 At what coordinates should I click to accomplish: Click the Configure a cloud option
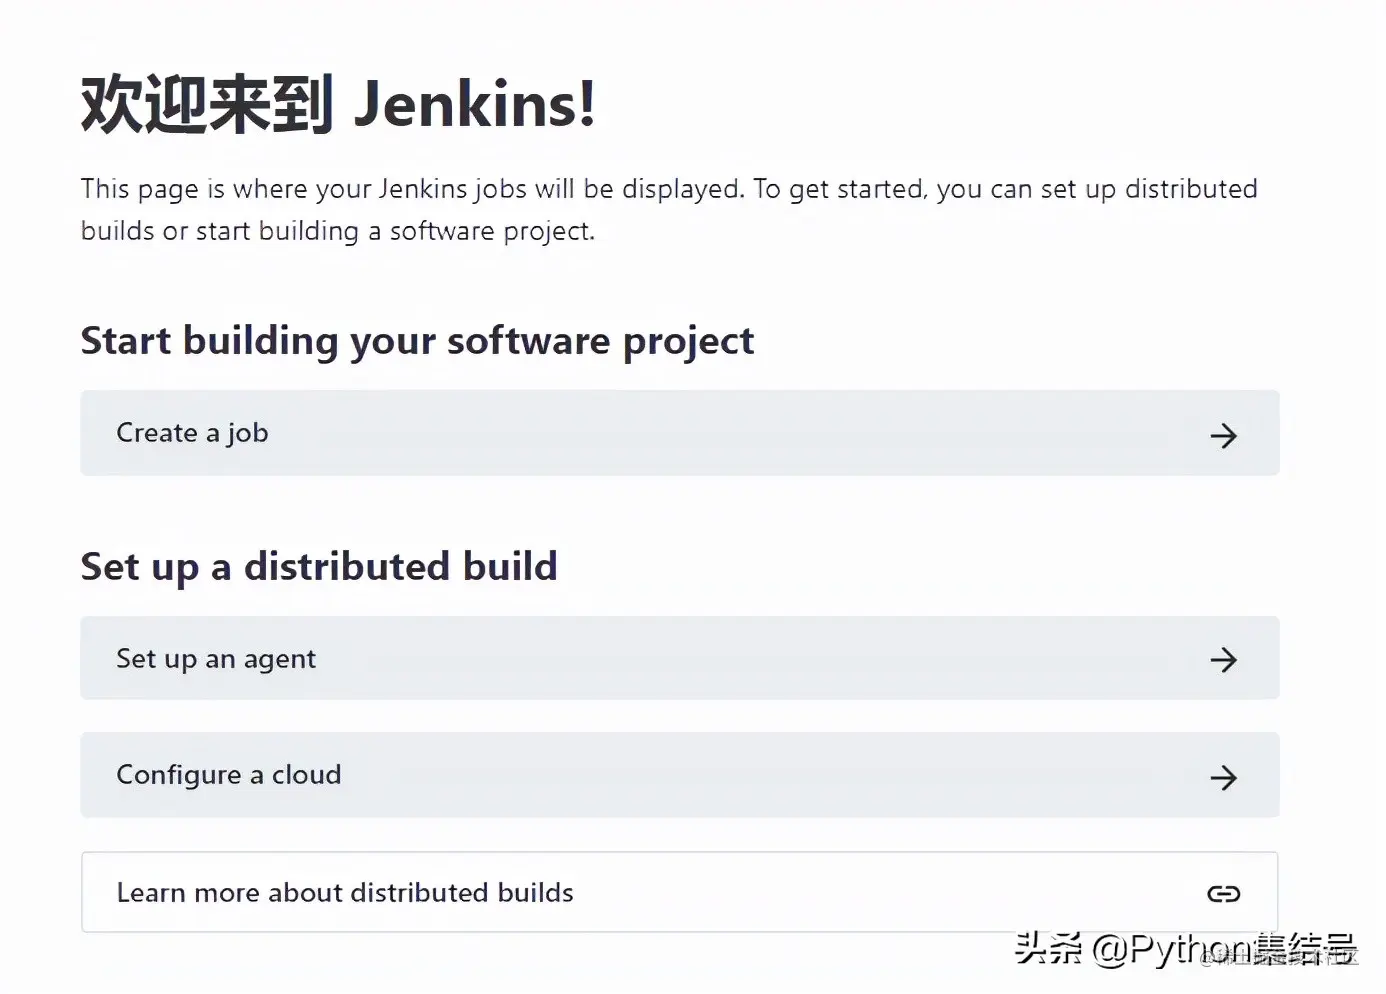point(680,774)
